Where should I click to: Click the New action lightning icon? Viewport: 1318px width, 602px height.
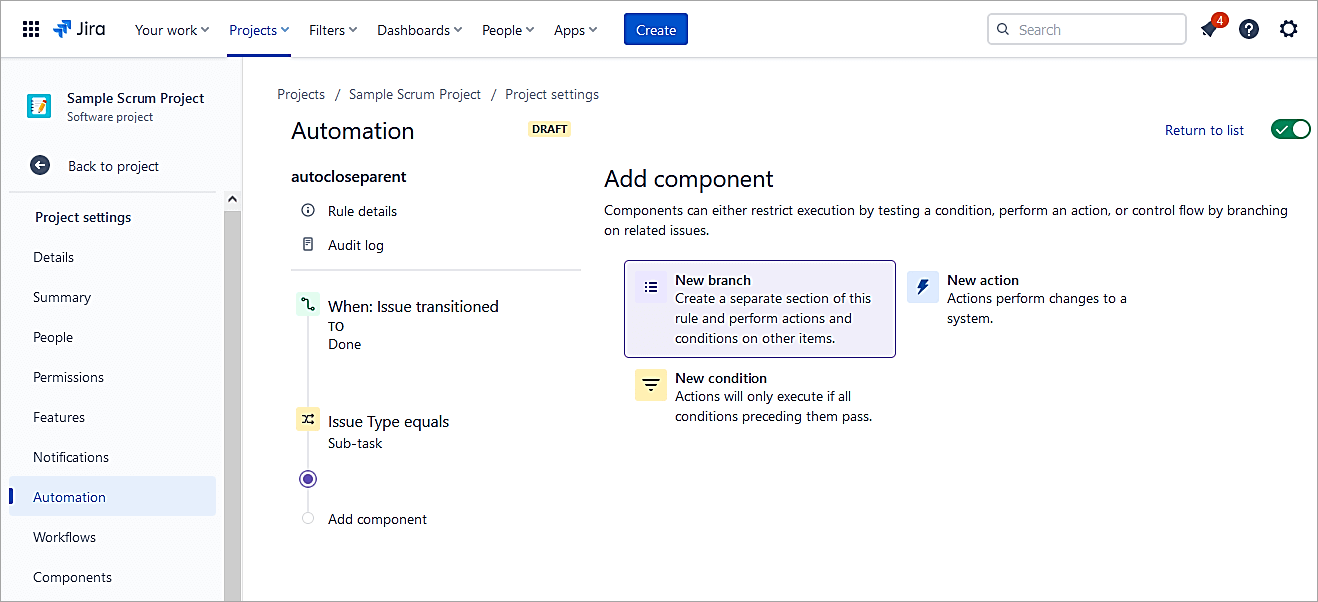point(923,288)
